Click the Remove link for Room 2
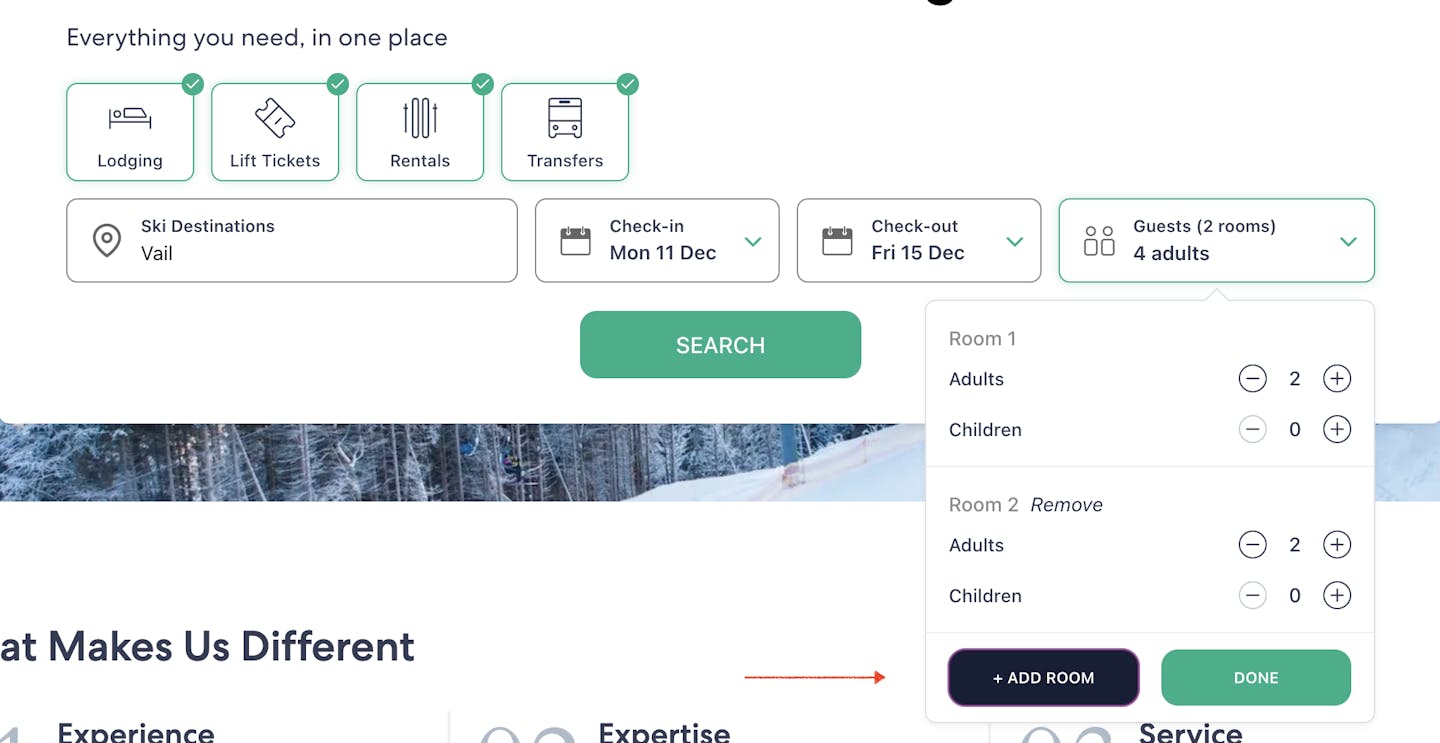1440x743 pixels. click(x=1066, y=505)
